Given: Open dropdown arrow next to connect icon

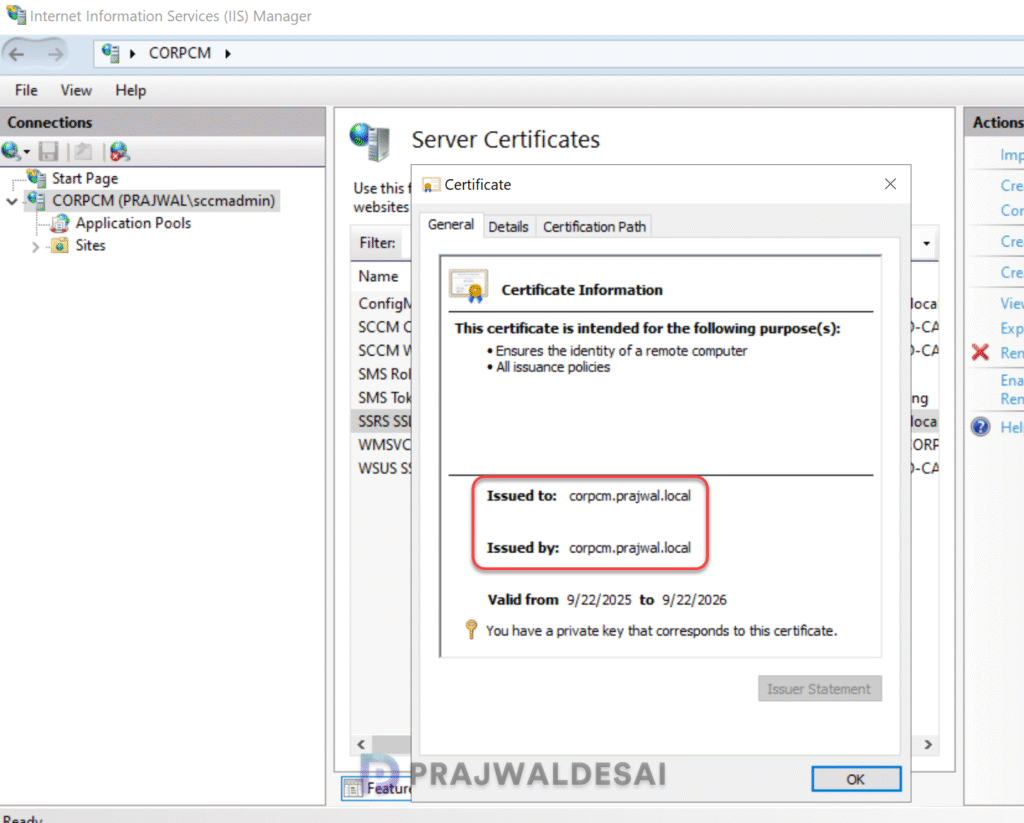Looking at the screenshot, I should (27, 152).
